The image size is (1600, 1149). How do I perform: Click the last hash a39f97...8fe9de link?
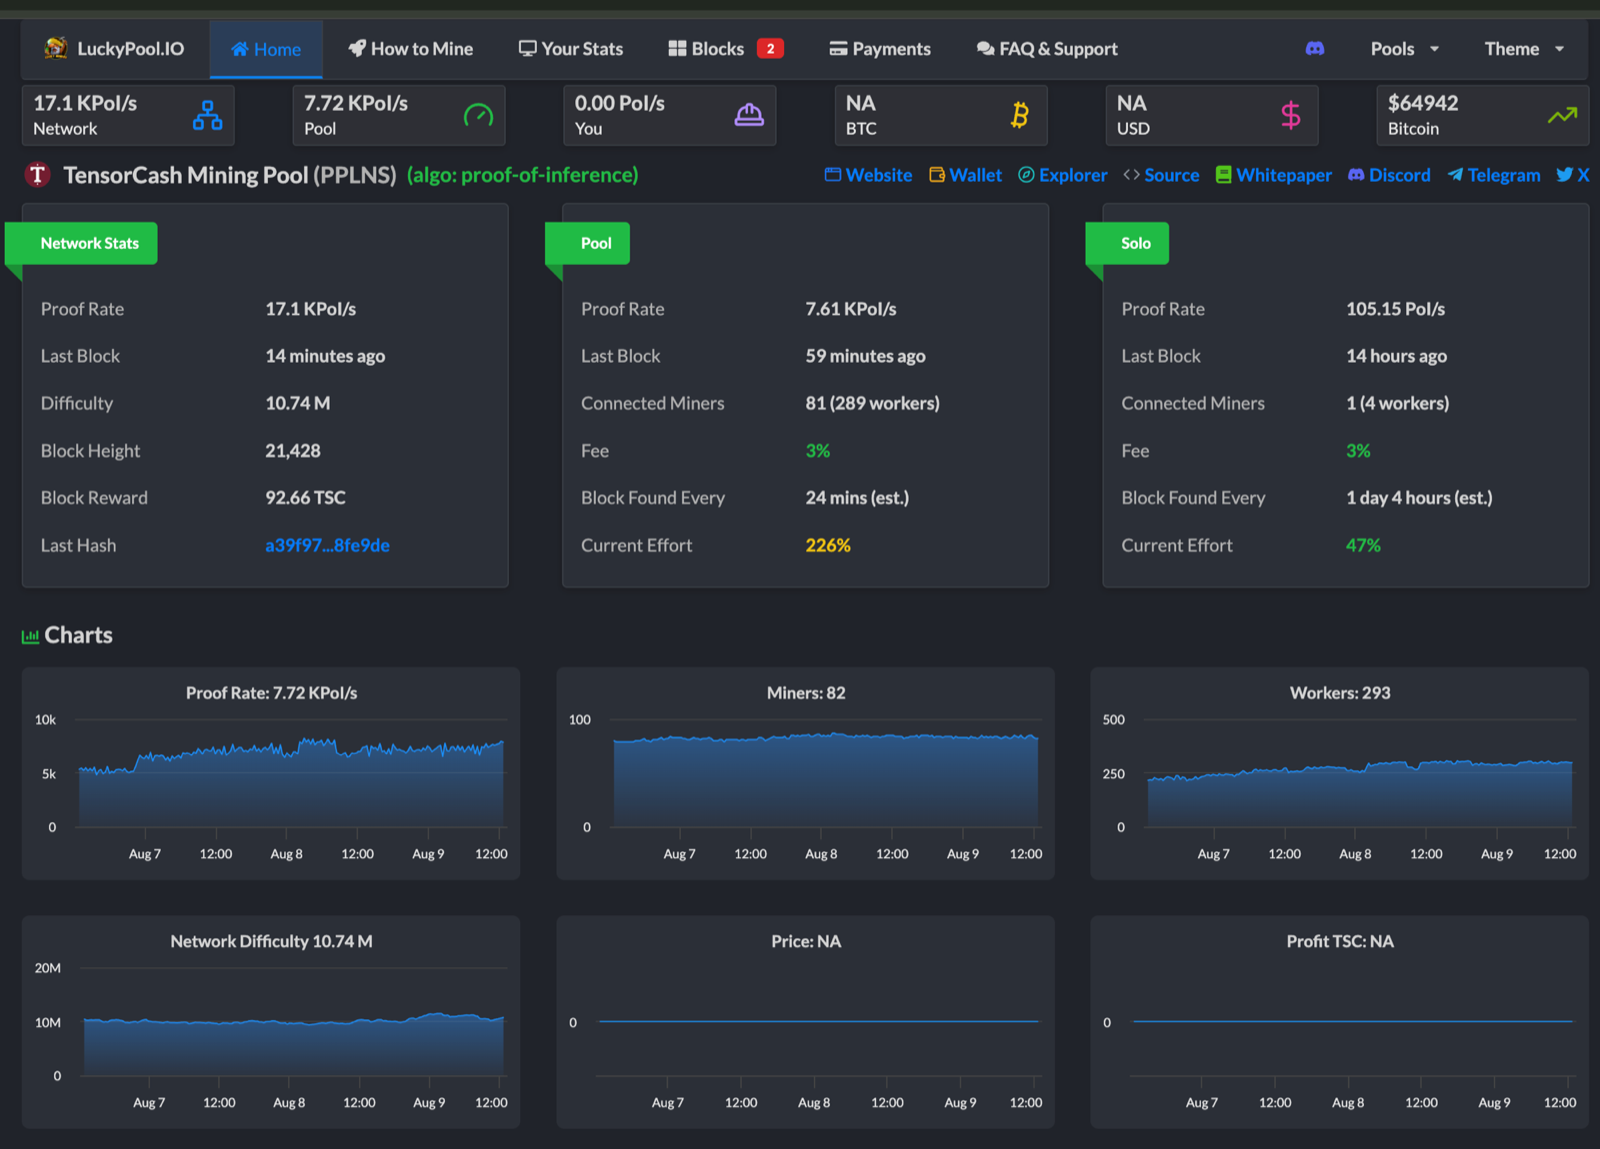tap(327, 545)
